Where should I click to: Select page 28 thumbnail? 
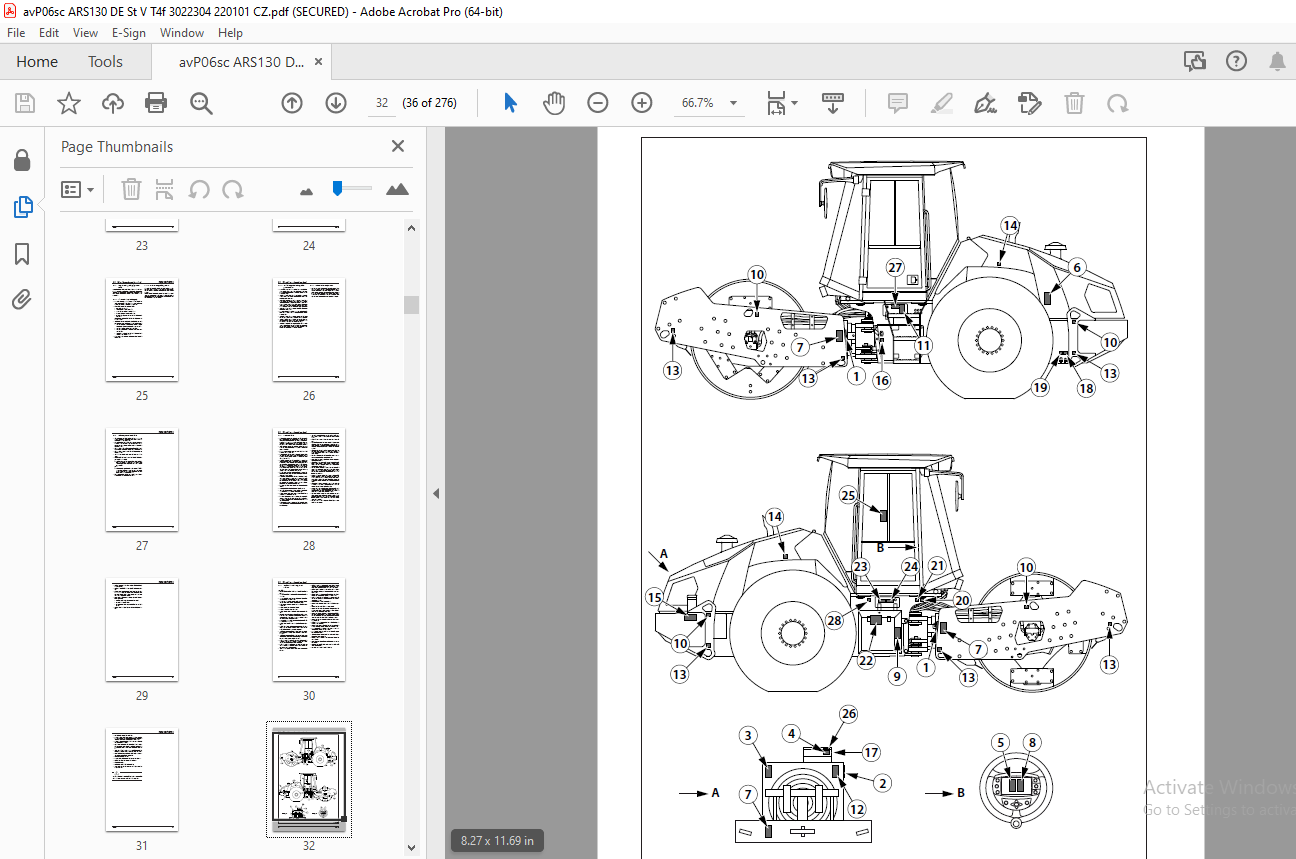tap(309, 480)
